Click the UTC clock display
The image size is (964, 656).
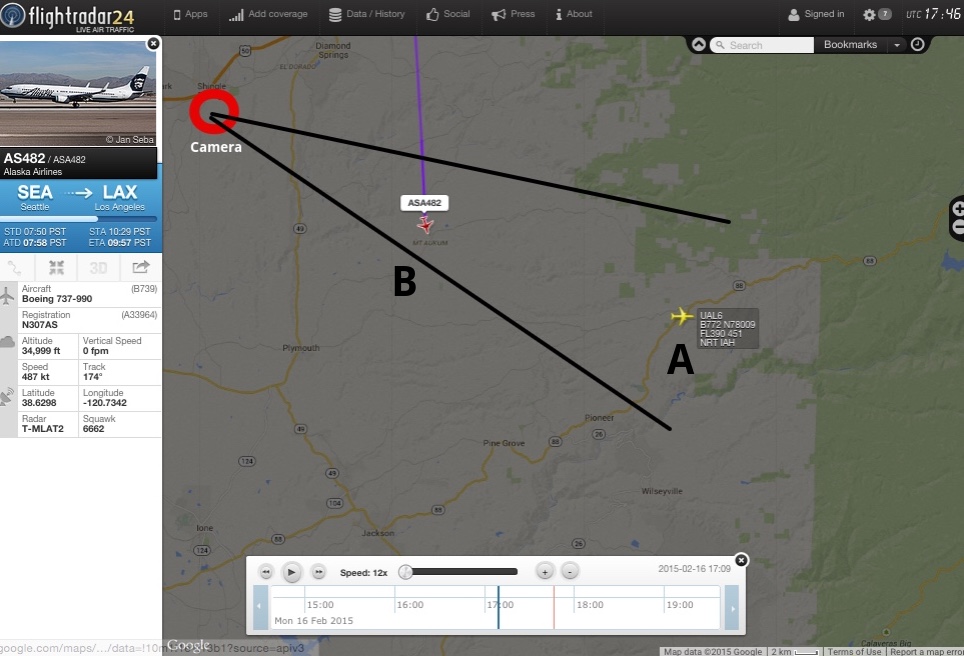[x=933, y=14]
